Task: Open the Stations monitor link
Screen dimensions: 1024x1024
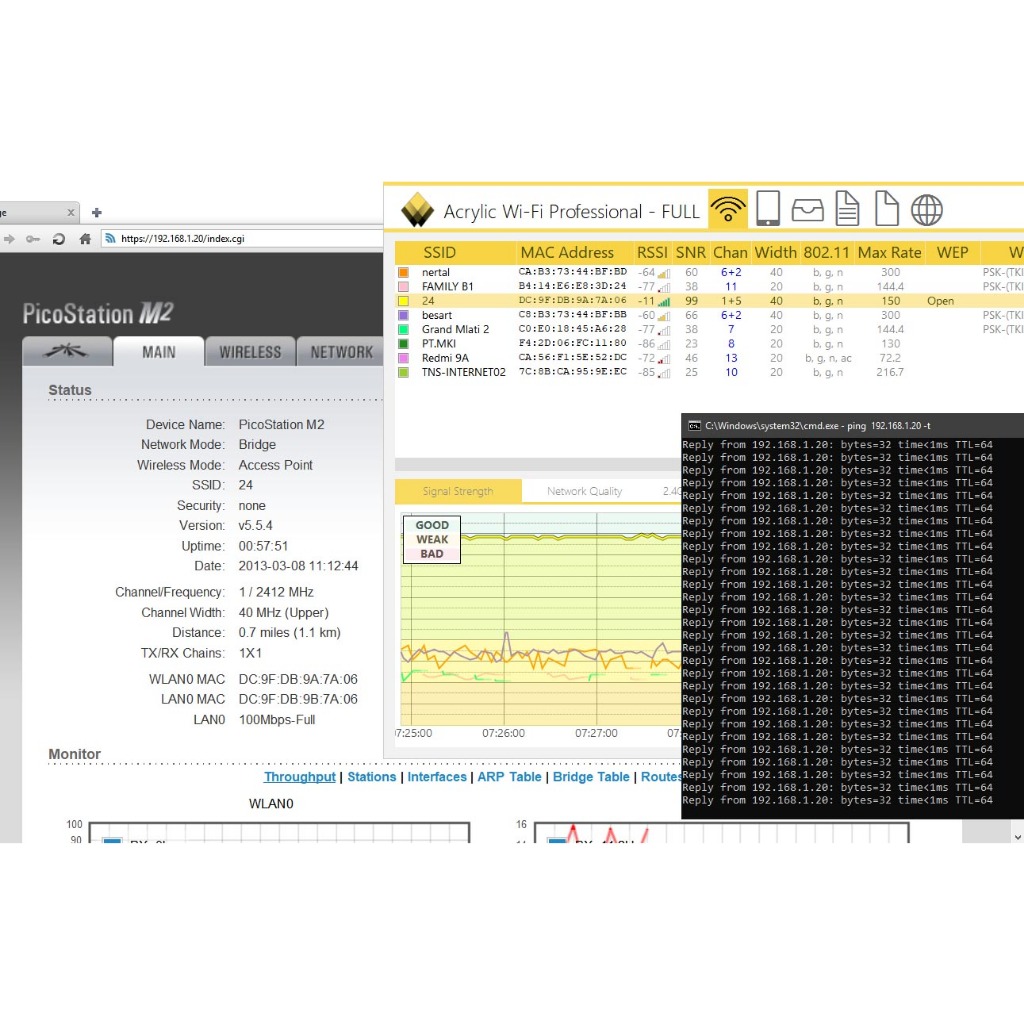Action: [372, 777]
